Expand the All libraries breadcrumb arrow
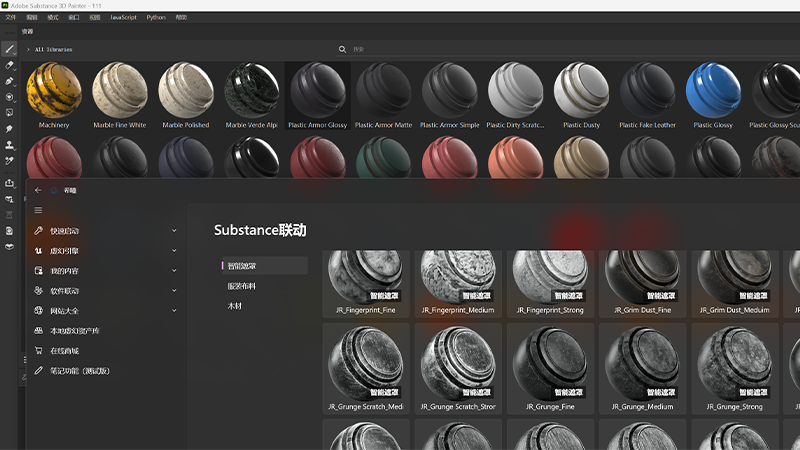 pyautogui.click(x=28, y=49)
